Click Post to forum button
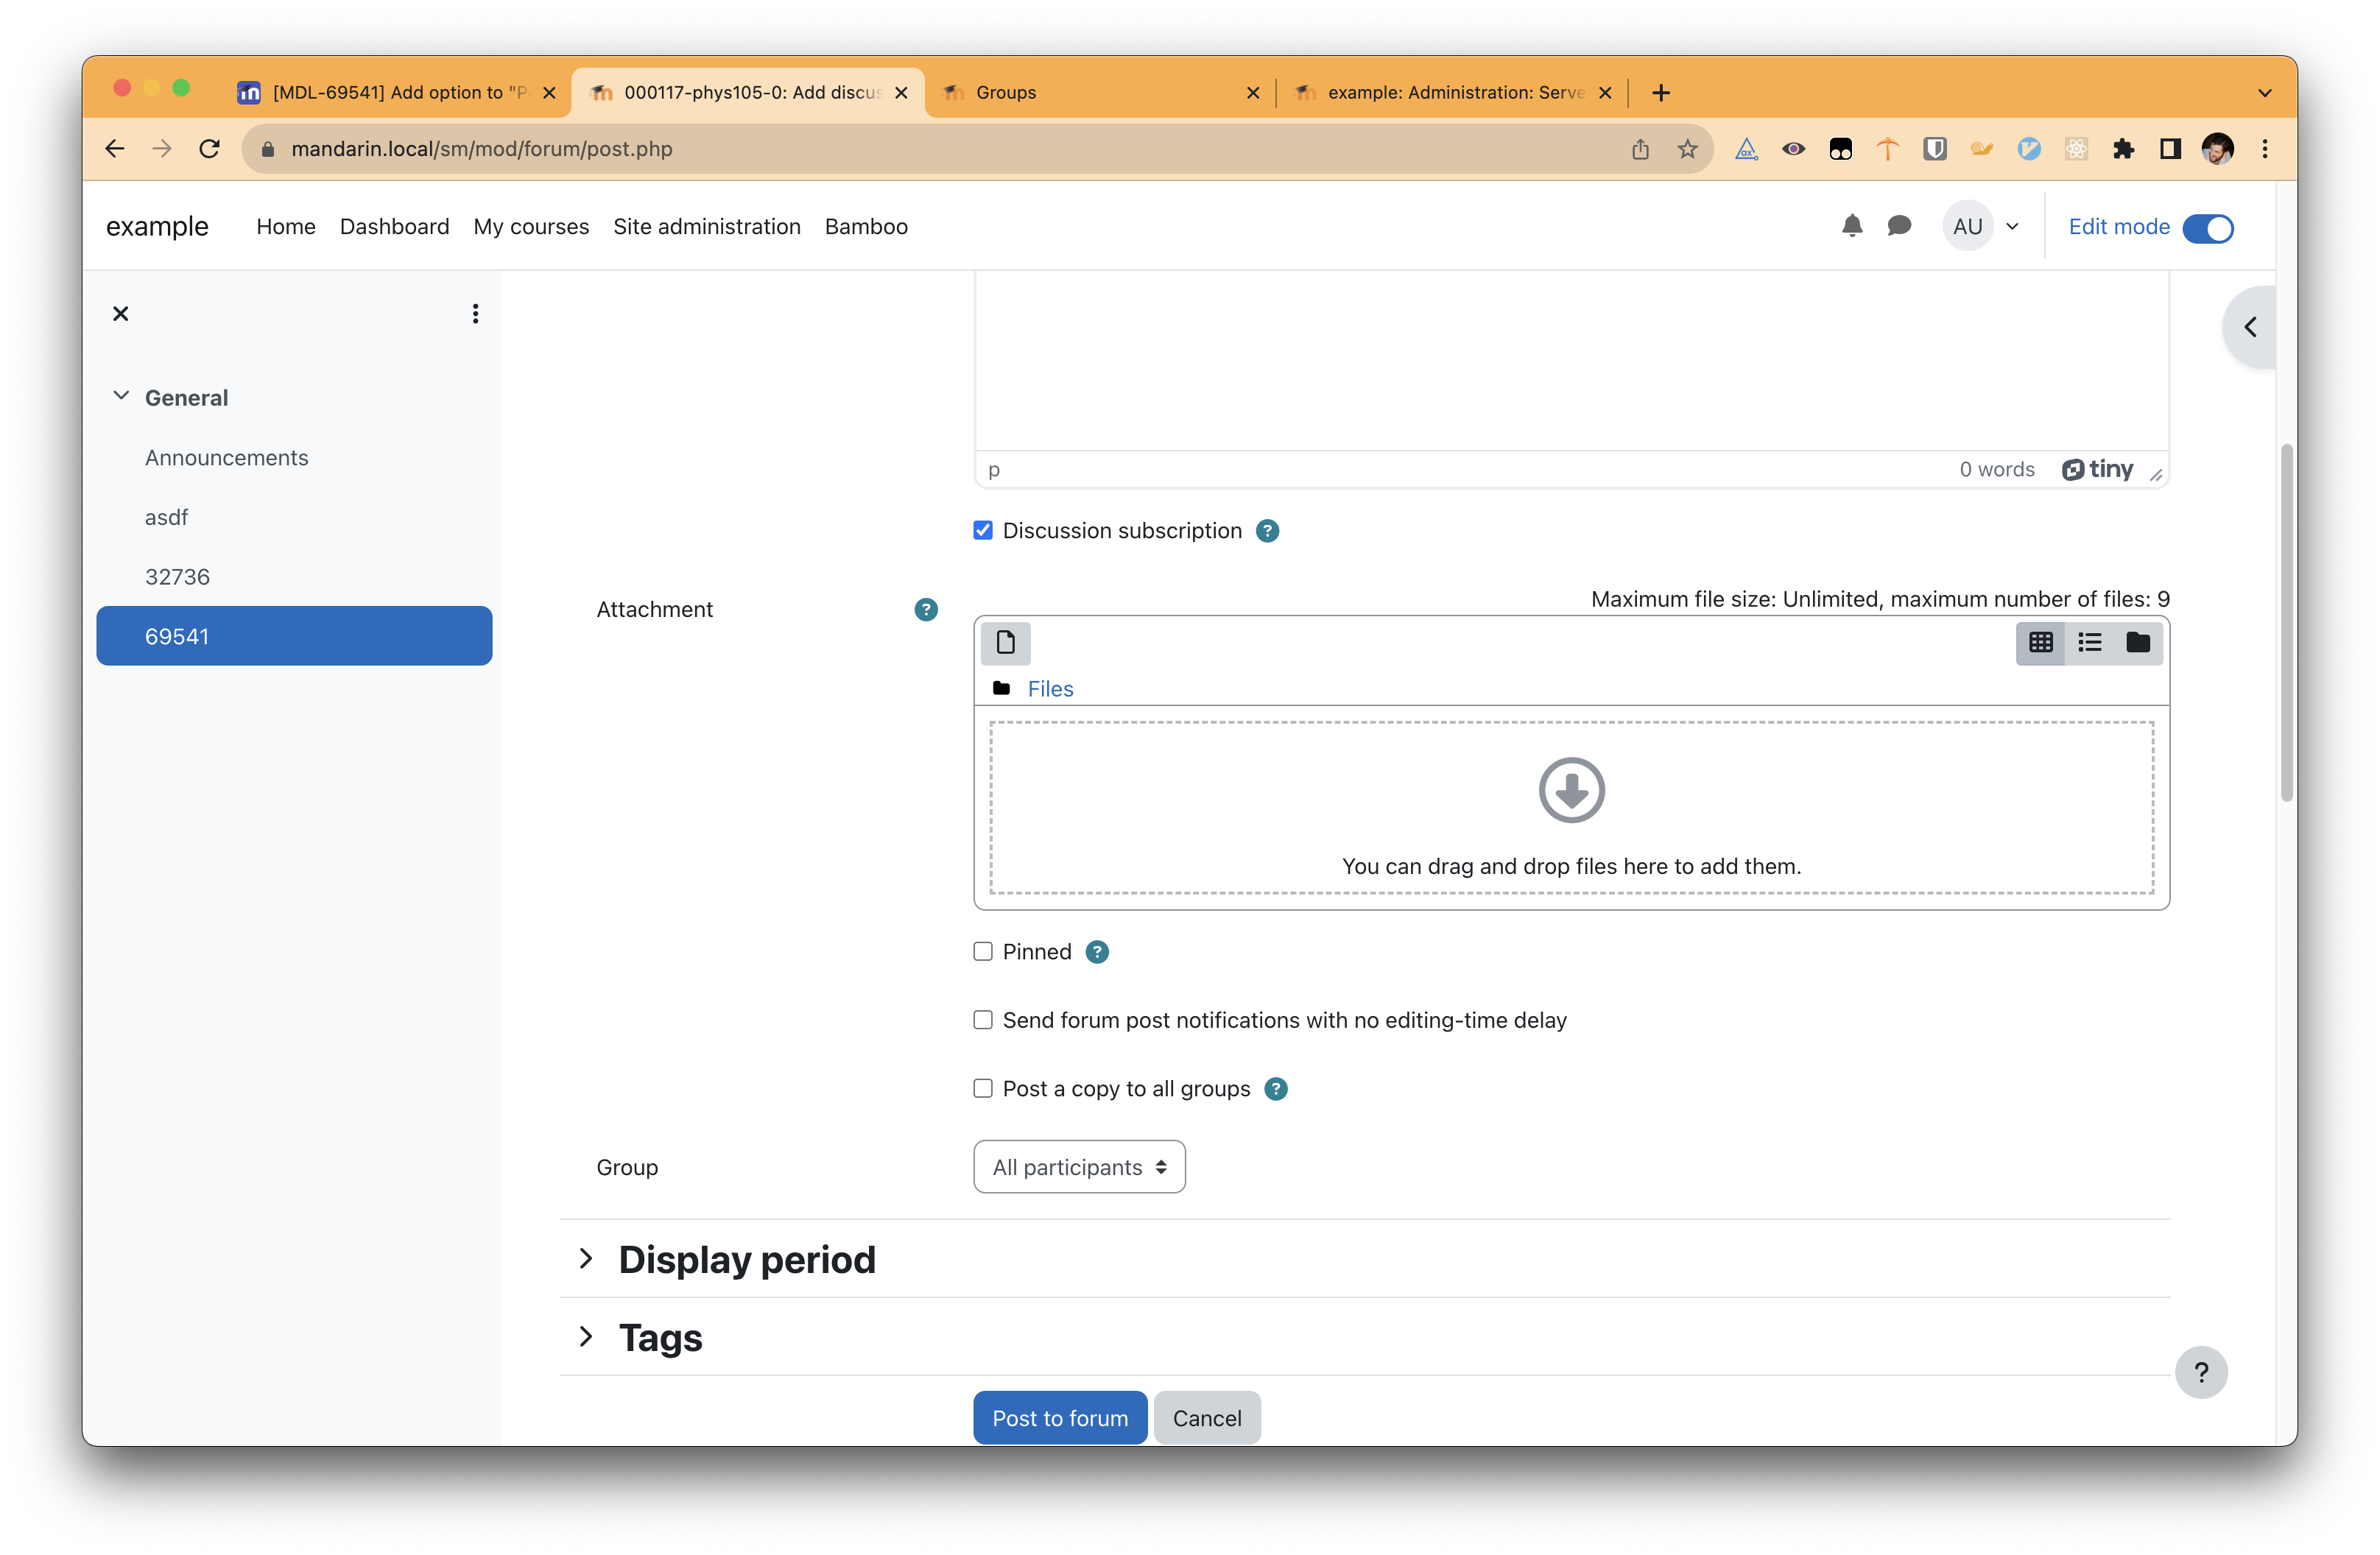This screenshot has width=2380, height=1555. (x=1060, y=1418)
